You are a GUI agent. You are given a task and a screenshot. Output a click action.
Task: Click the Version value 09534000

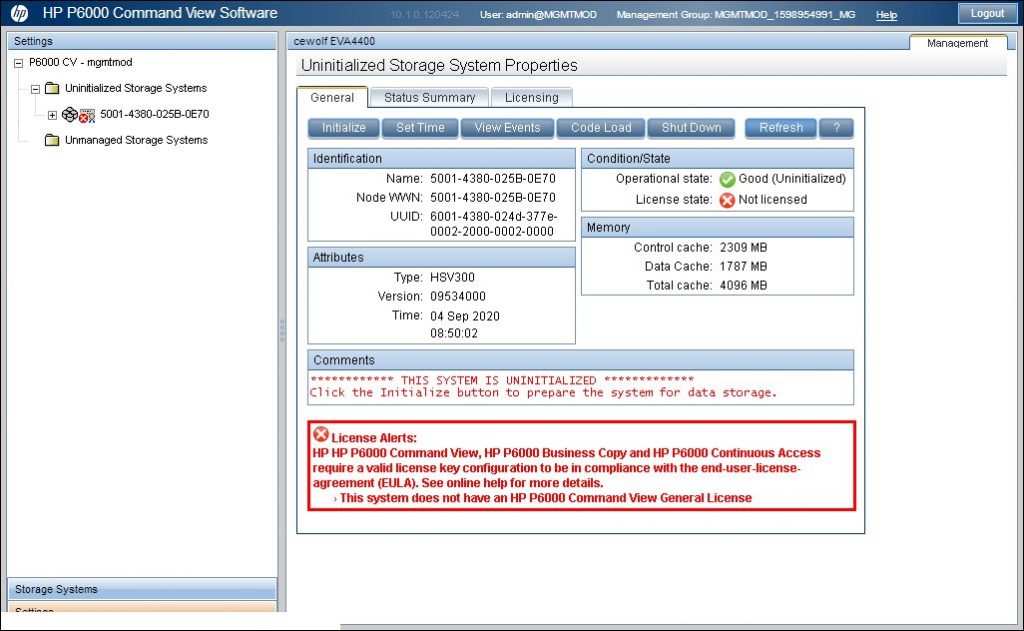tap(457, 296)
